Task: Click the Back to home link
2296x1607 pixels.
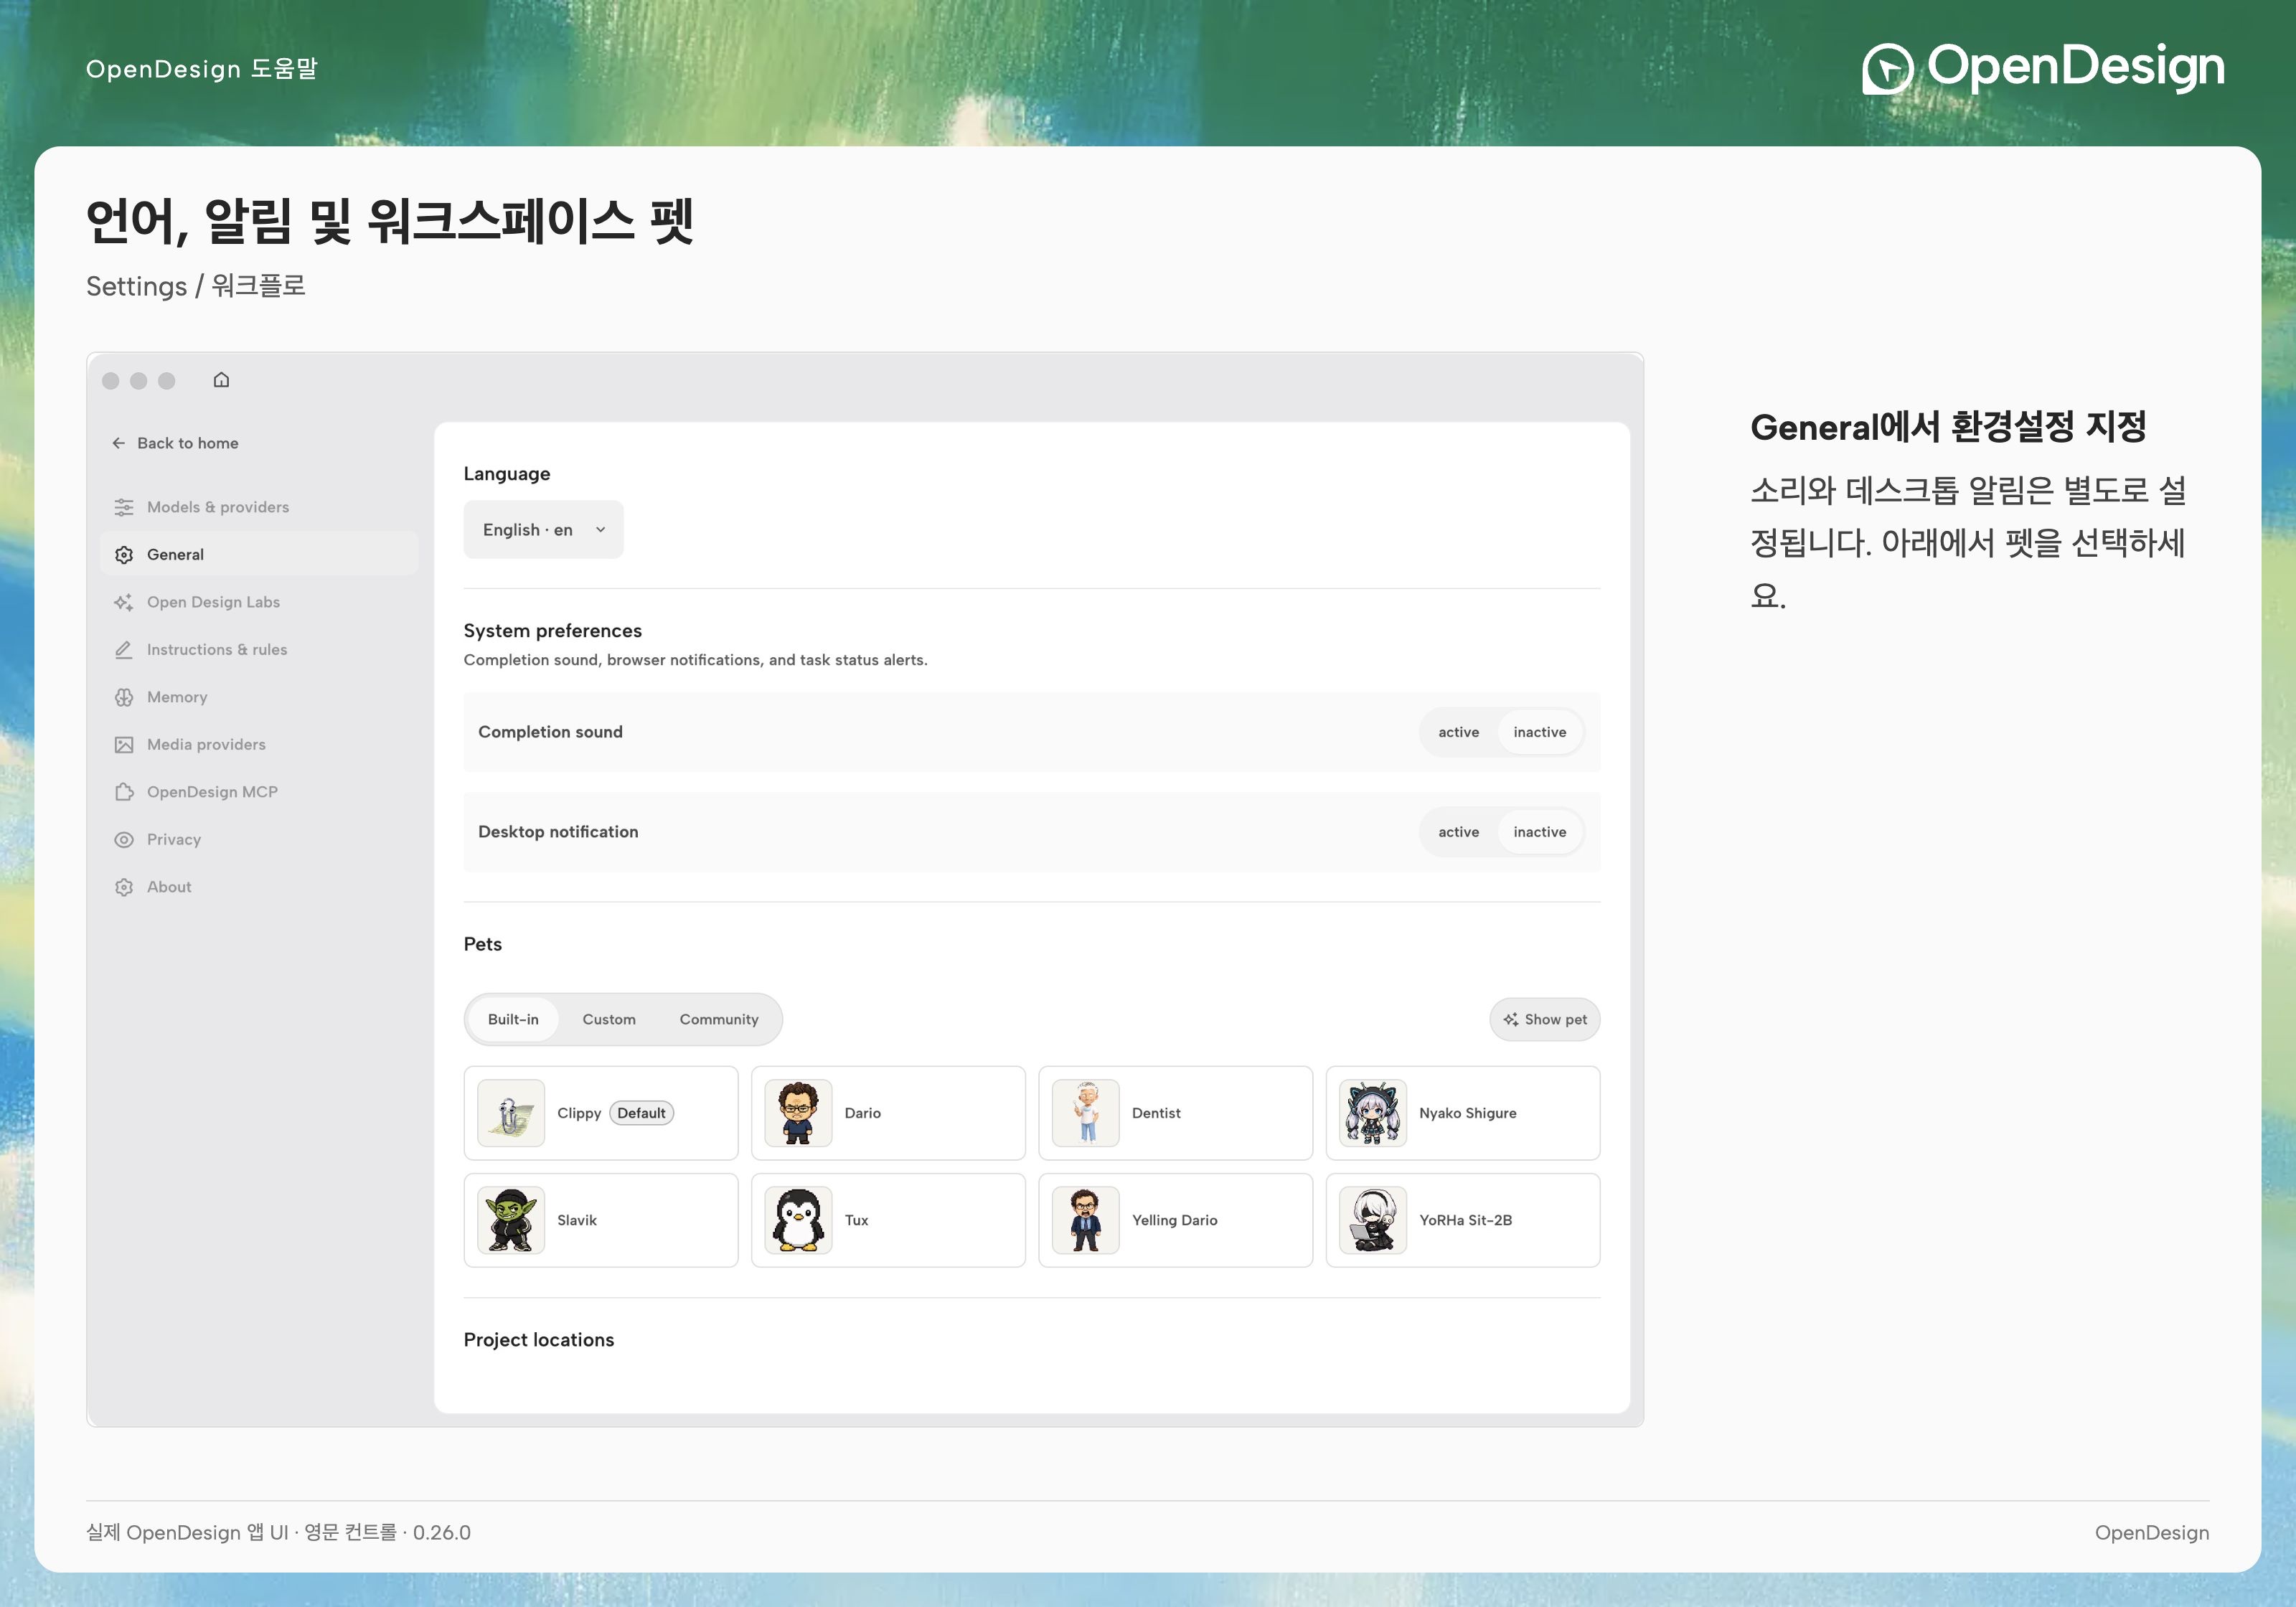Action: coord(176,443)
